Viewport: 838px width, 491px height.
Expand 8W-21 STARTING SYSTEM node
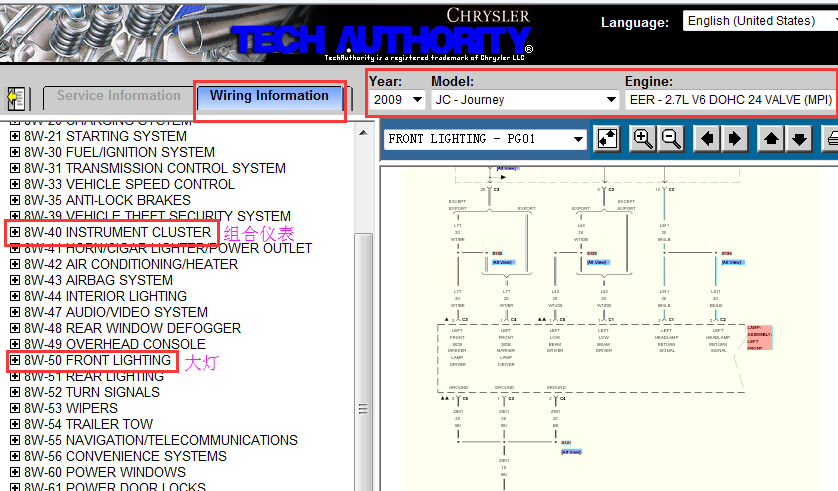pos(15,136)
